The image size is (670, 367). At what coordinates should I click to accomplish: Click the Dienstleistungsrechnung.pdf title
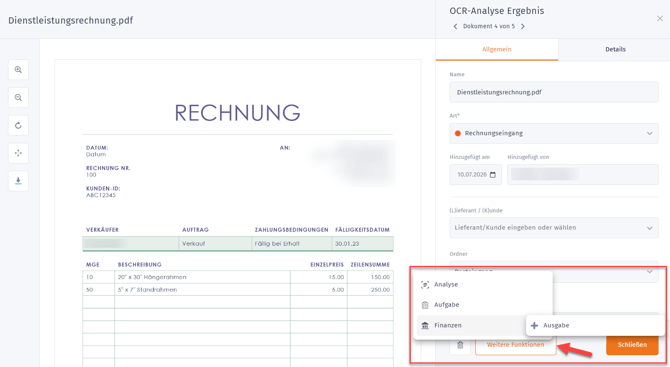(71, 21)
